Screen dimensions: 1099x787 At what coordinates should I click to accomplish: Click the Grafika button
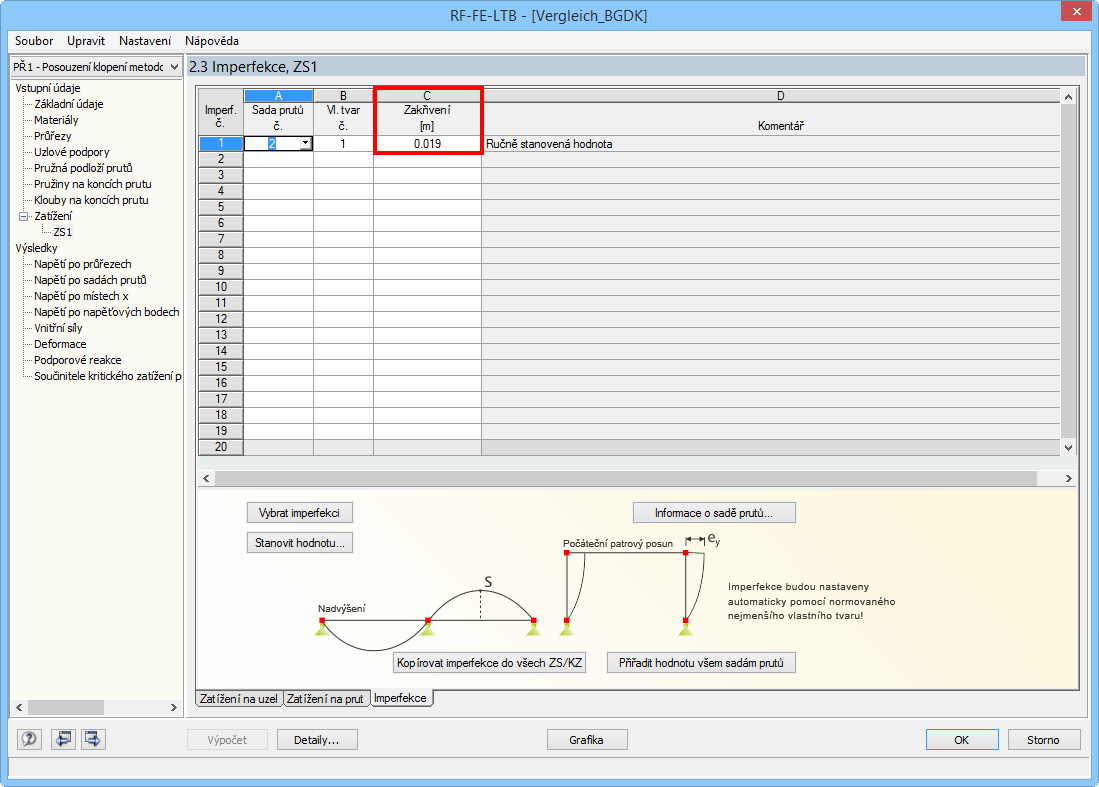point(587,740)
